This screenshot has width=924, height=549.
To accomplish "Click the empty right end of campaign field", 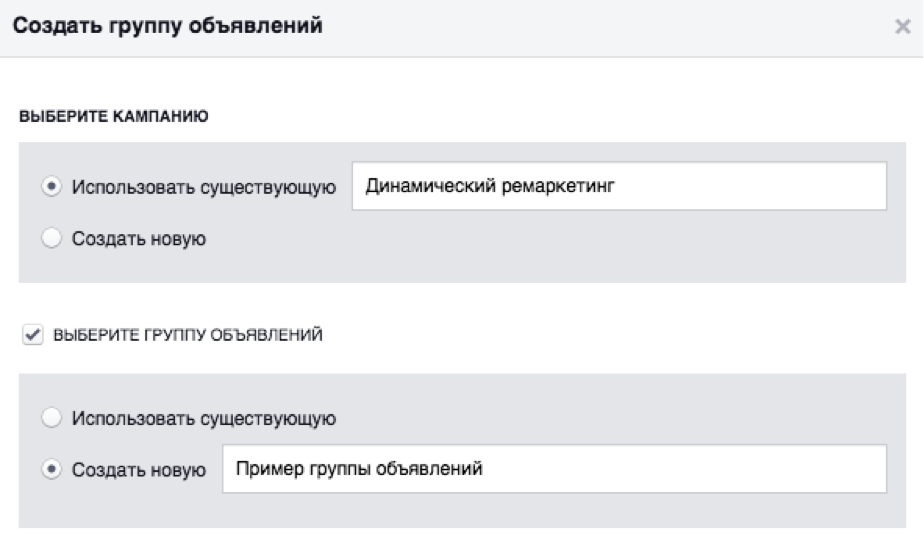I will tap(820, 185).
